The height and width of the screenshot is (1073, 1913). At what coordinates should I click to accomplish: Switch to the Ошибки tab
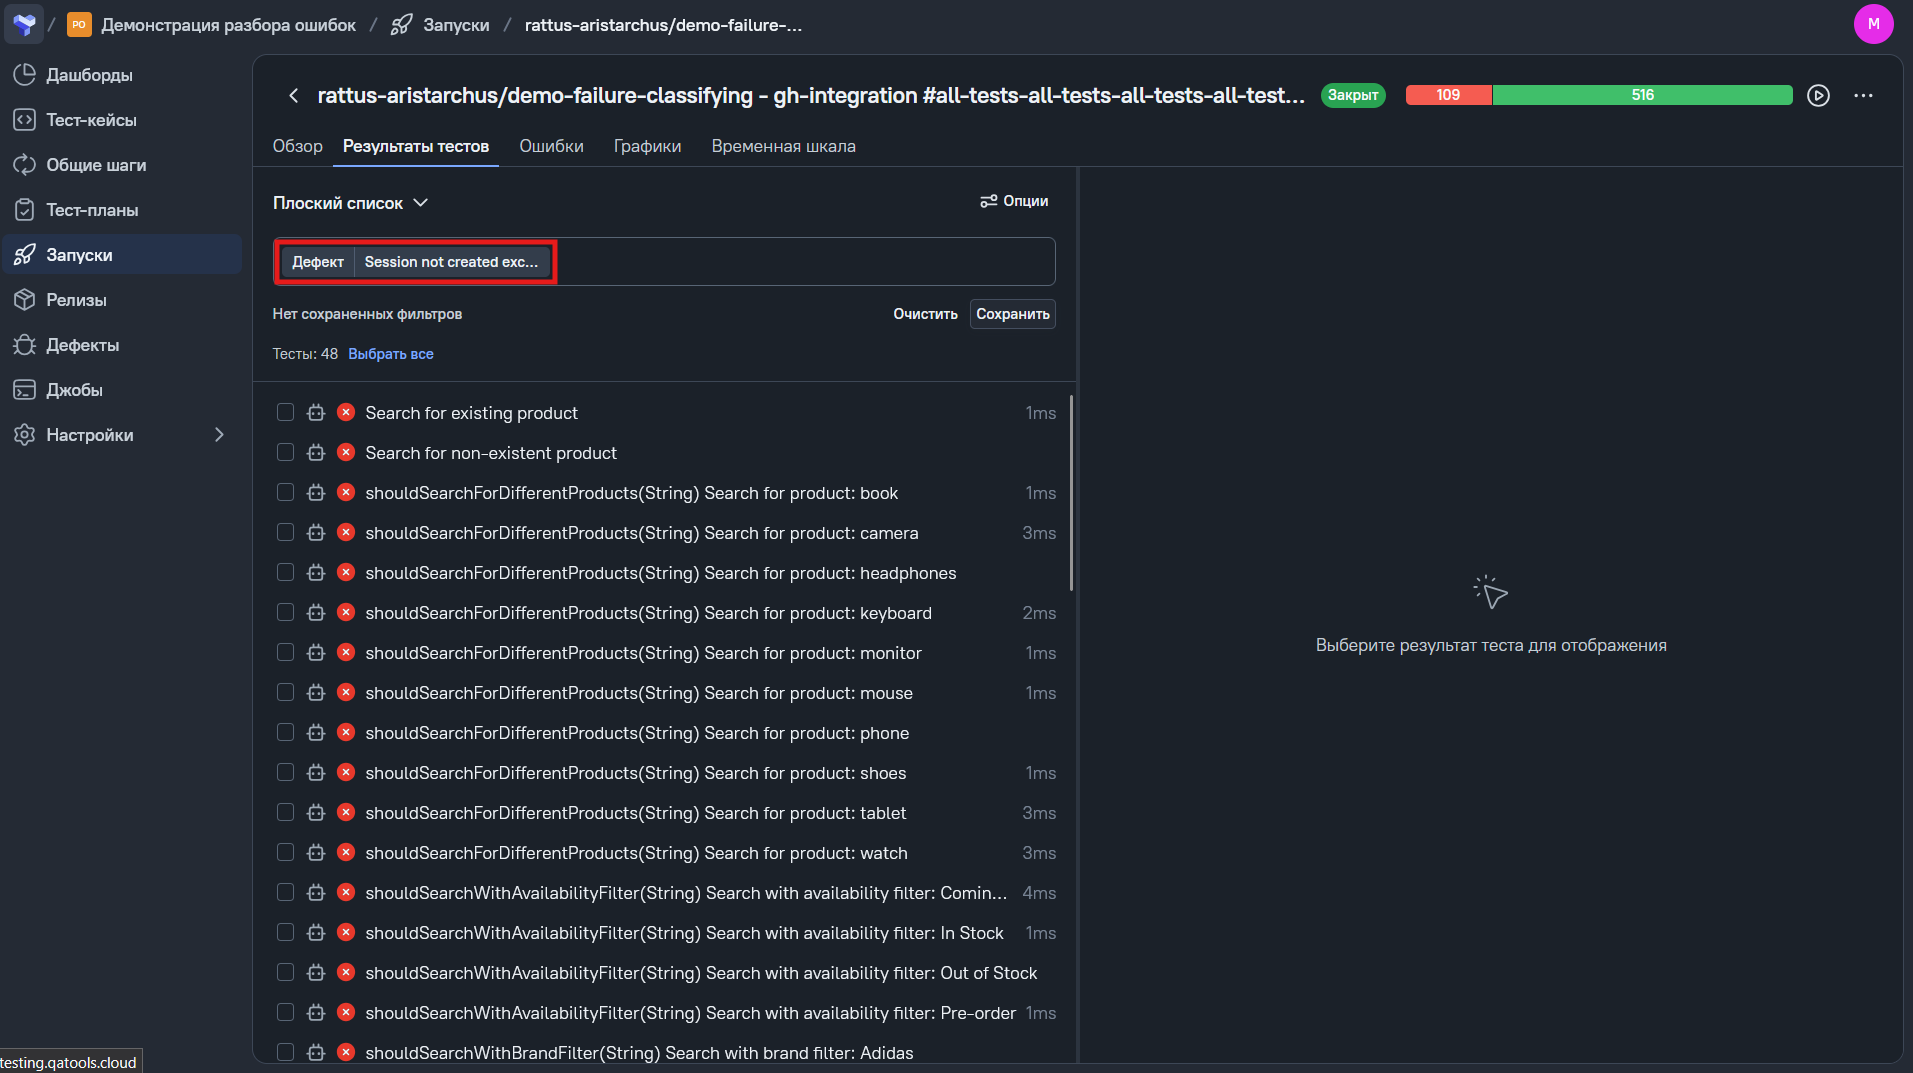pyautogui.click(x=551, y=146)
